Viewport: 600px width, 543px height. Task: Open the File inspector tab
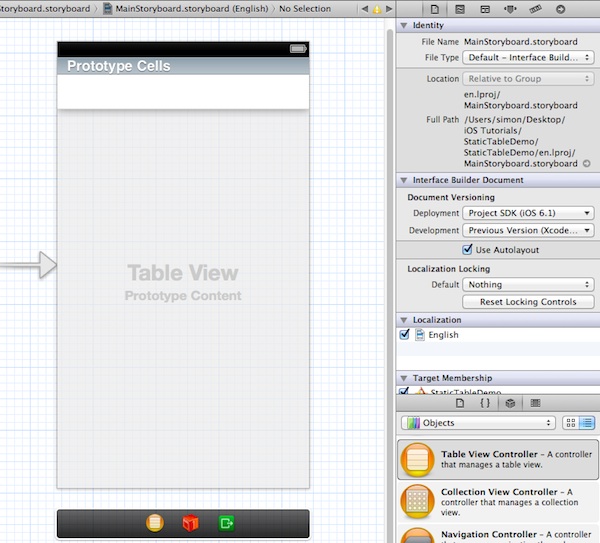coord(434,8)
